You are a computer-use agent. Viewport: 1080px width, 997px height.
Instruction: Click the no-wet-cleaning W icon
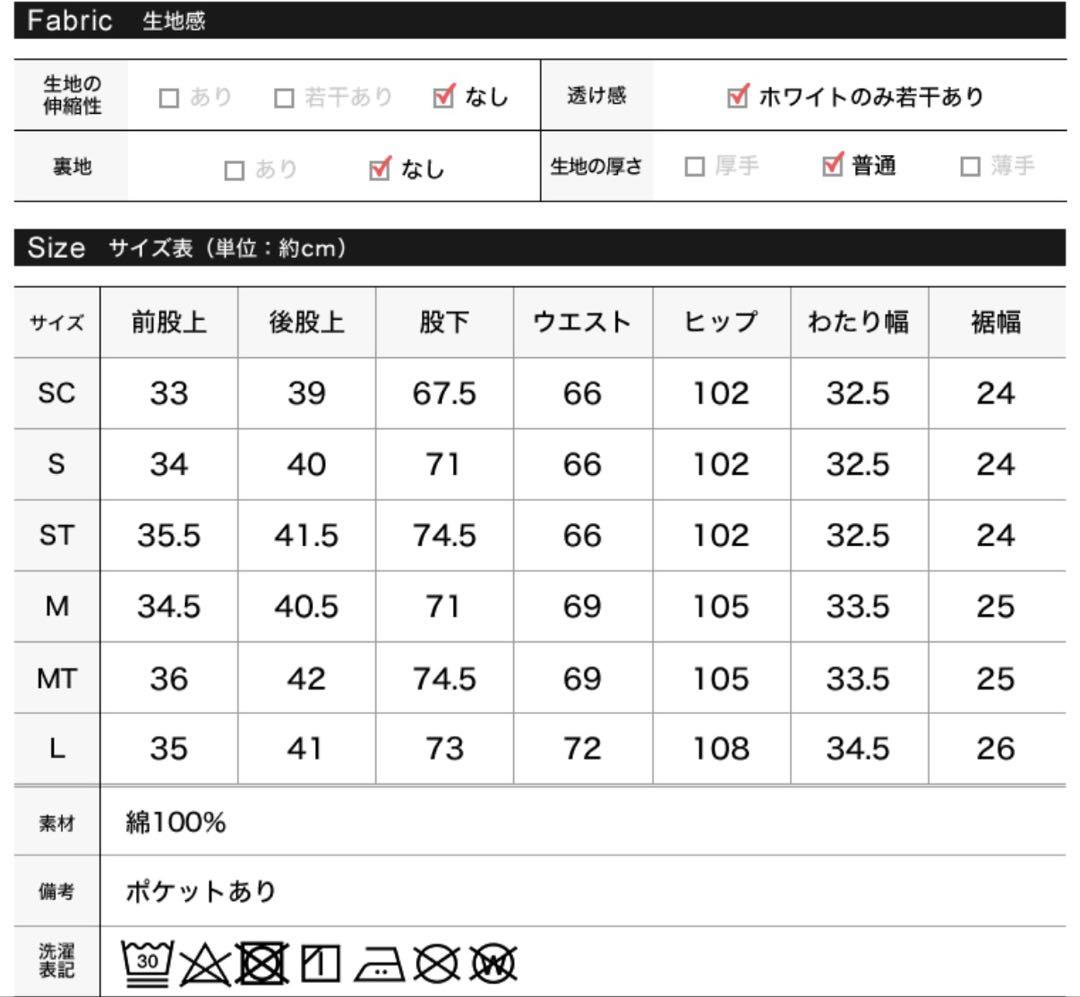(x=493, y=964)
